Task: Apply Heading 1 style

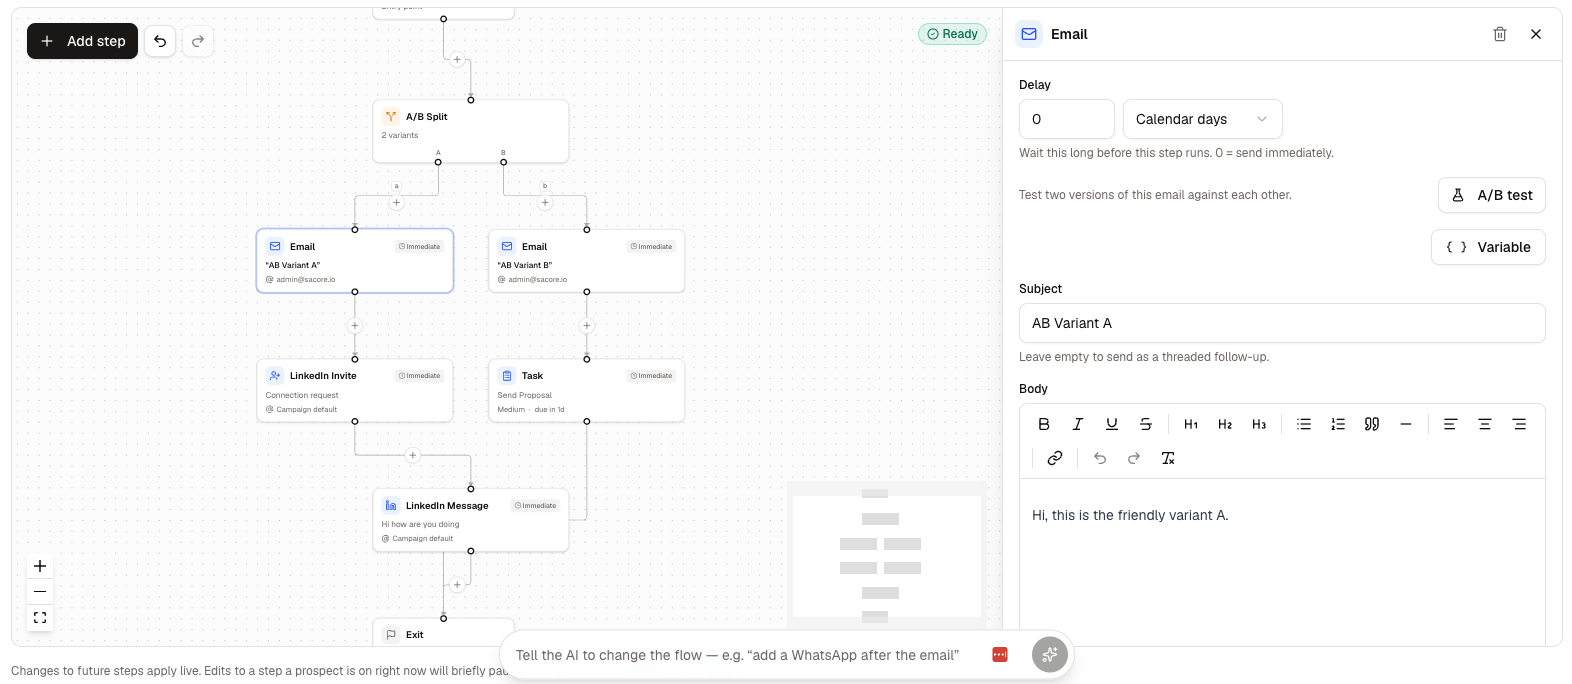Action: 1191,424
